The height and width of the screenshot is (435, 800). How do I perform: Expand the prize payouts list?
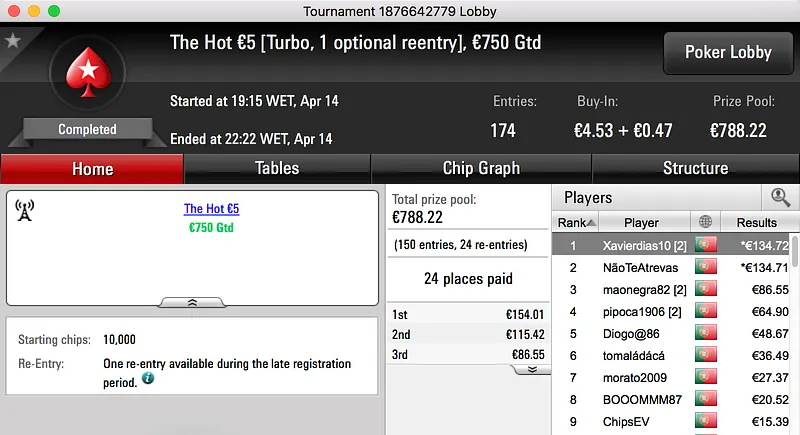[532, 369]
